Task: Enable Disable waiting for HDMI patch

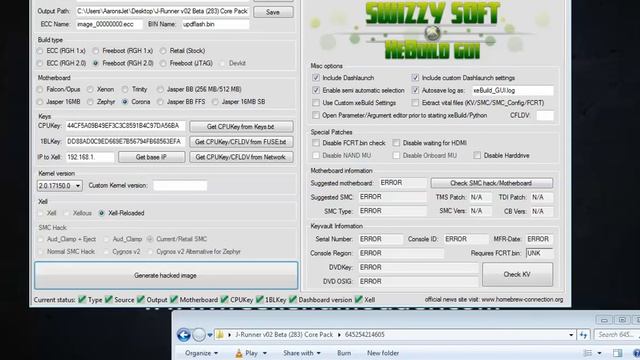Action: [x=396, y=143]
